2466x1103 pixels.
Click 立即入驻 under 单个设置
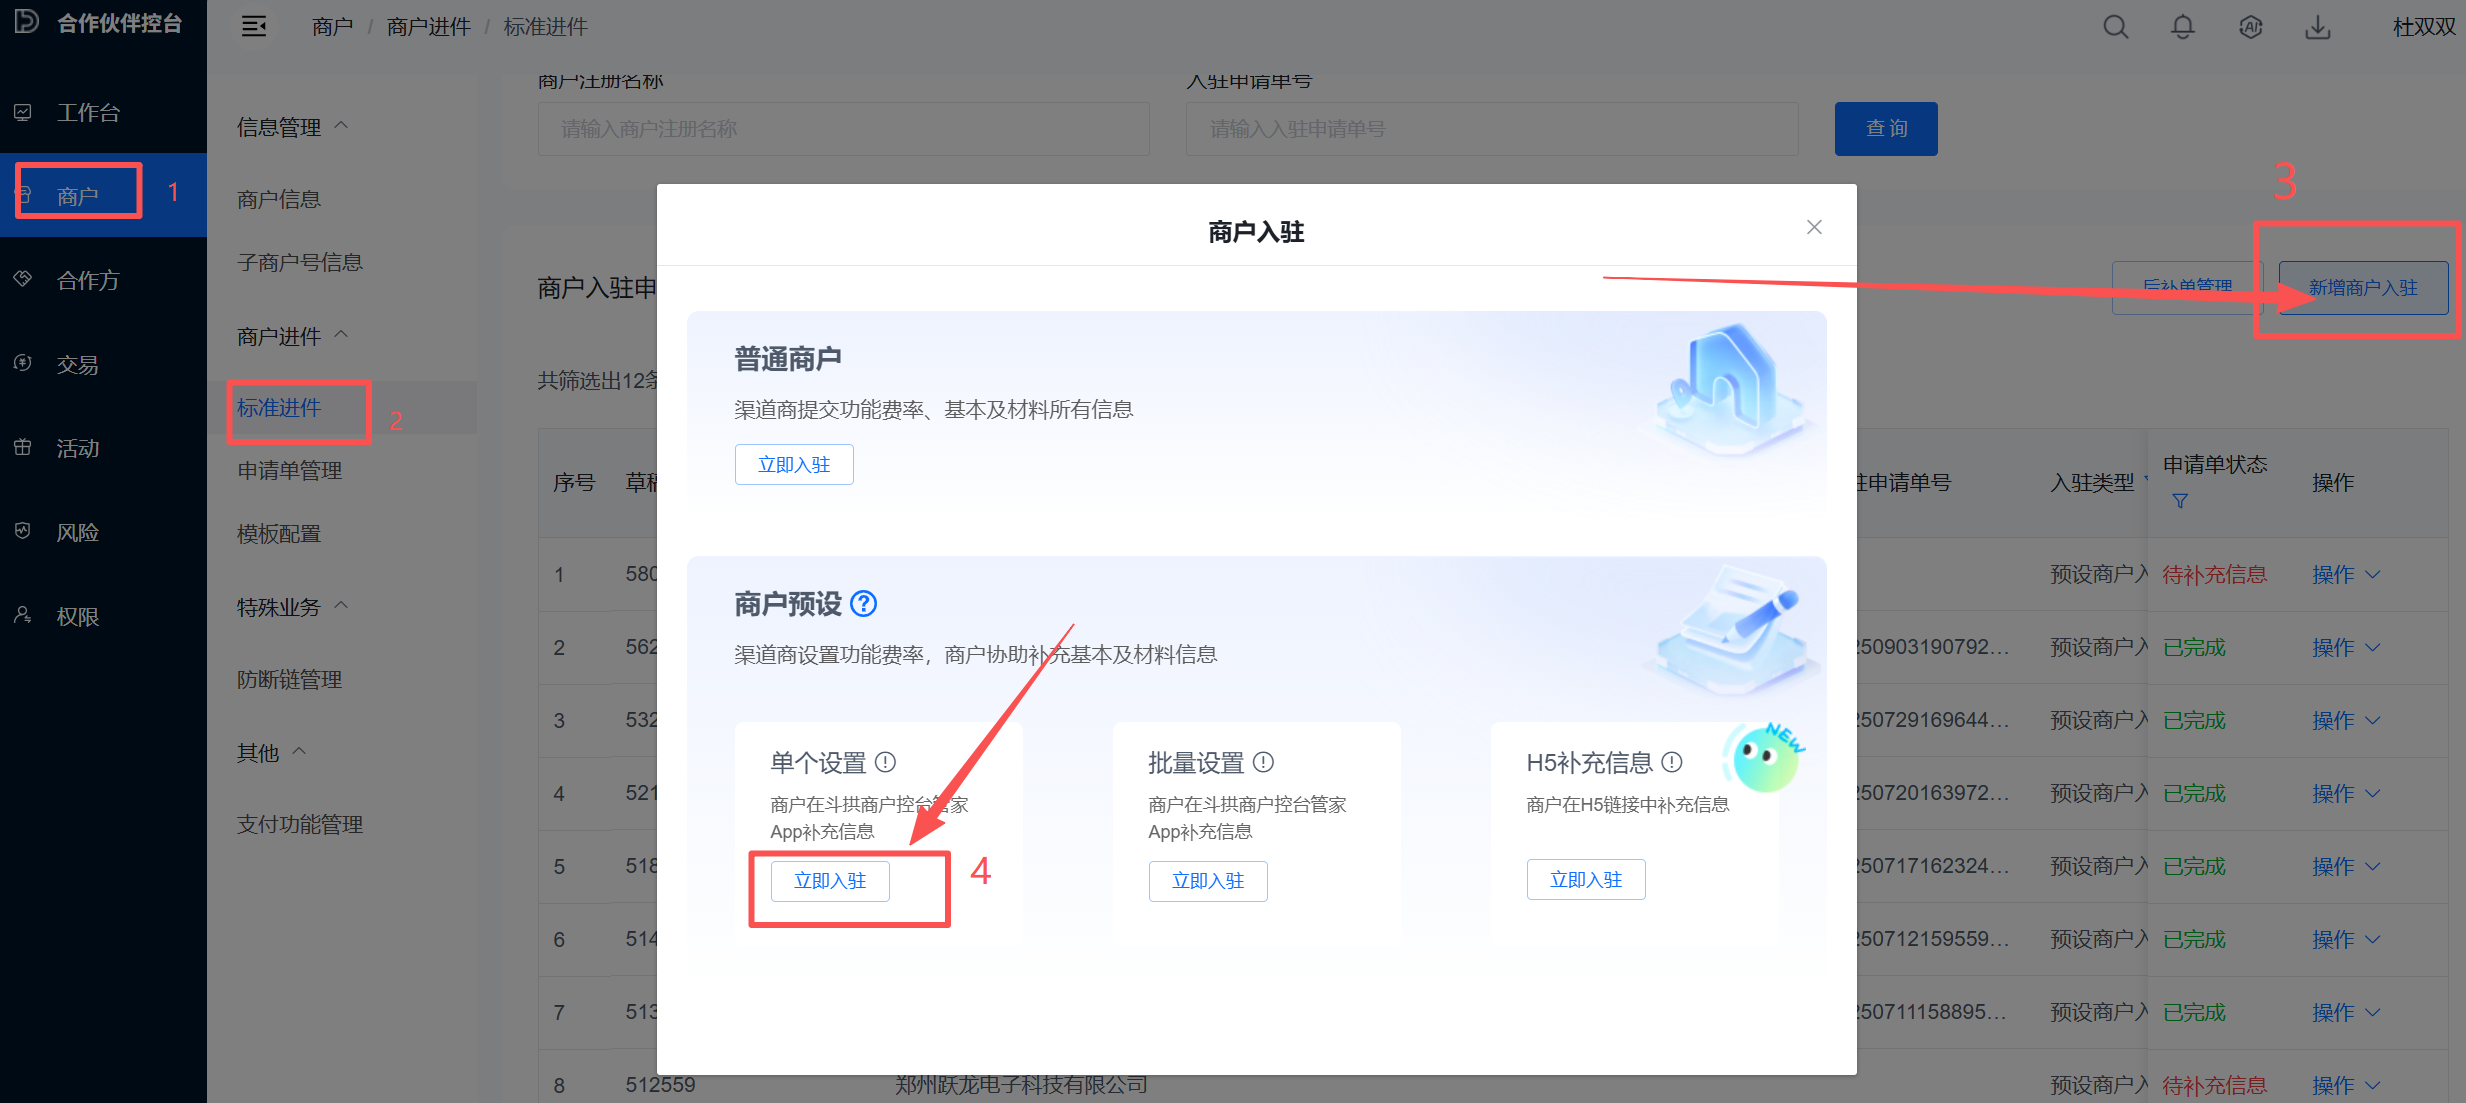point(830,881)
